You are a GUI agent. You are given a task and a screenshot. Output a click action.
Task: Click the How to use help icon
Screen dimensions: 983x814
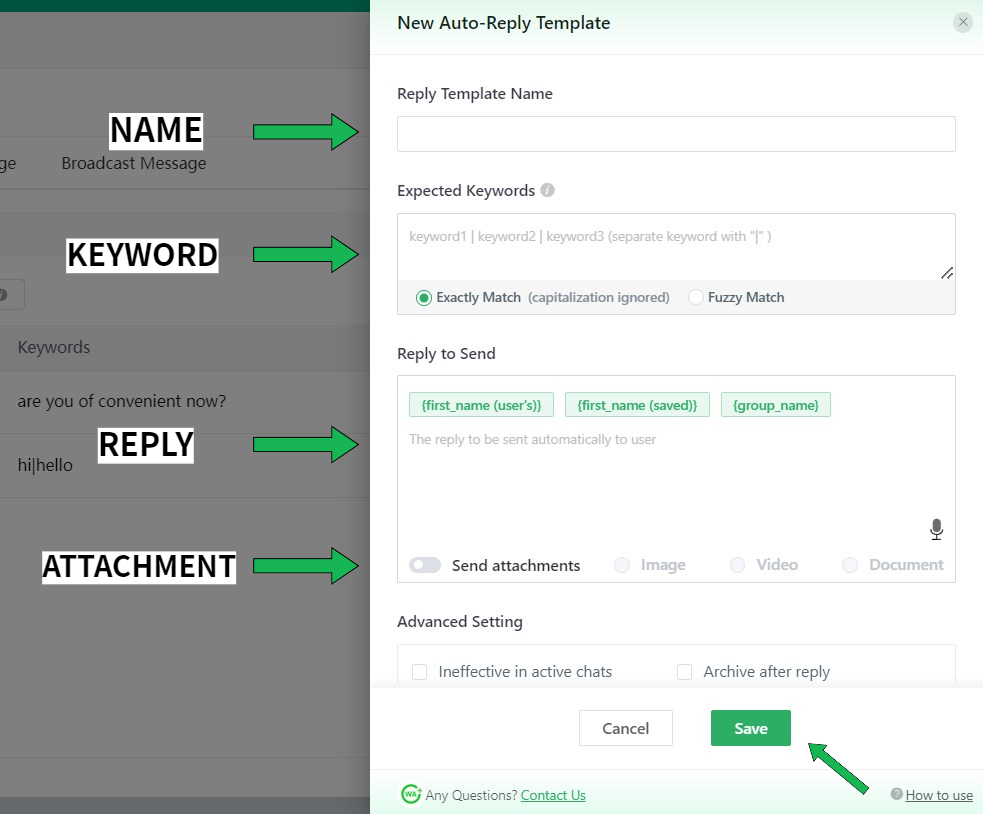tap(896, 794)
